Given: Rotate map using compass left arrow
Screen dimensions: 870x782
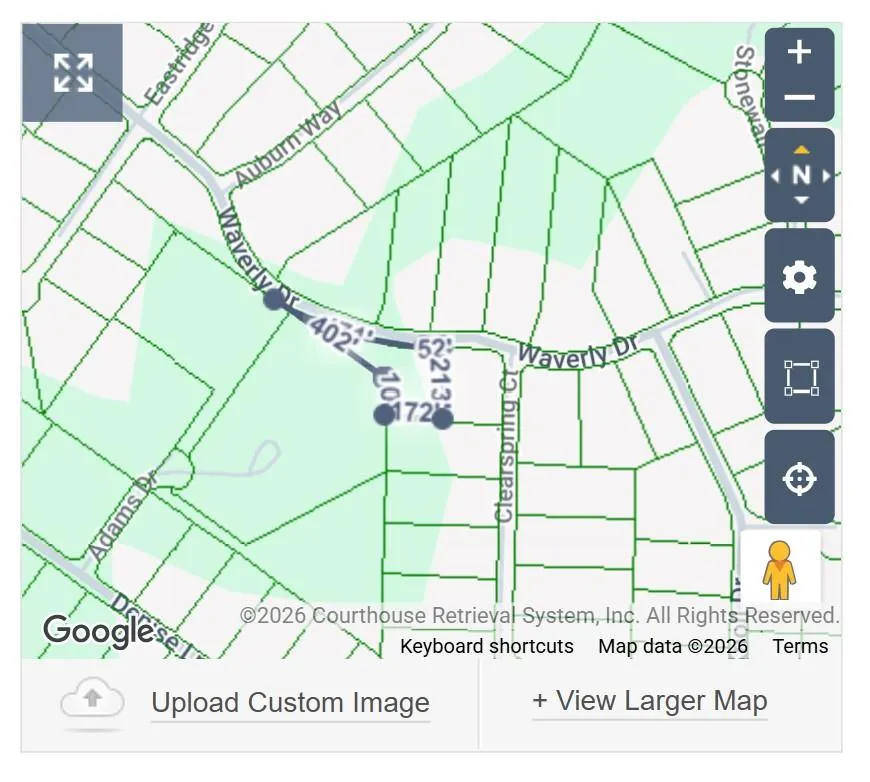Looking at the screenshot, I should point(775,176).
